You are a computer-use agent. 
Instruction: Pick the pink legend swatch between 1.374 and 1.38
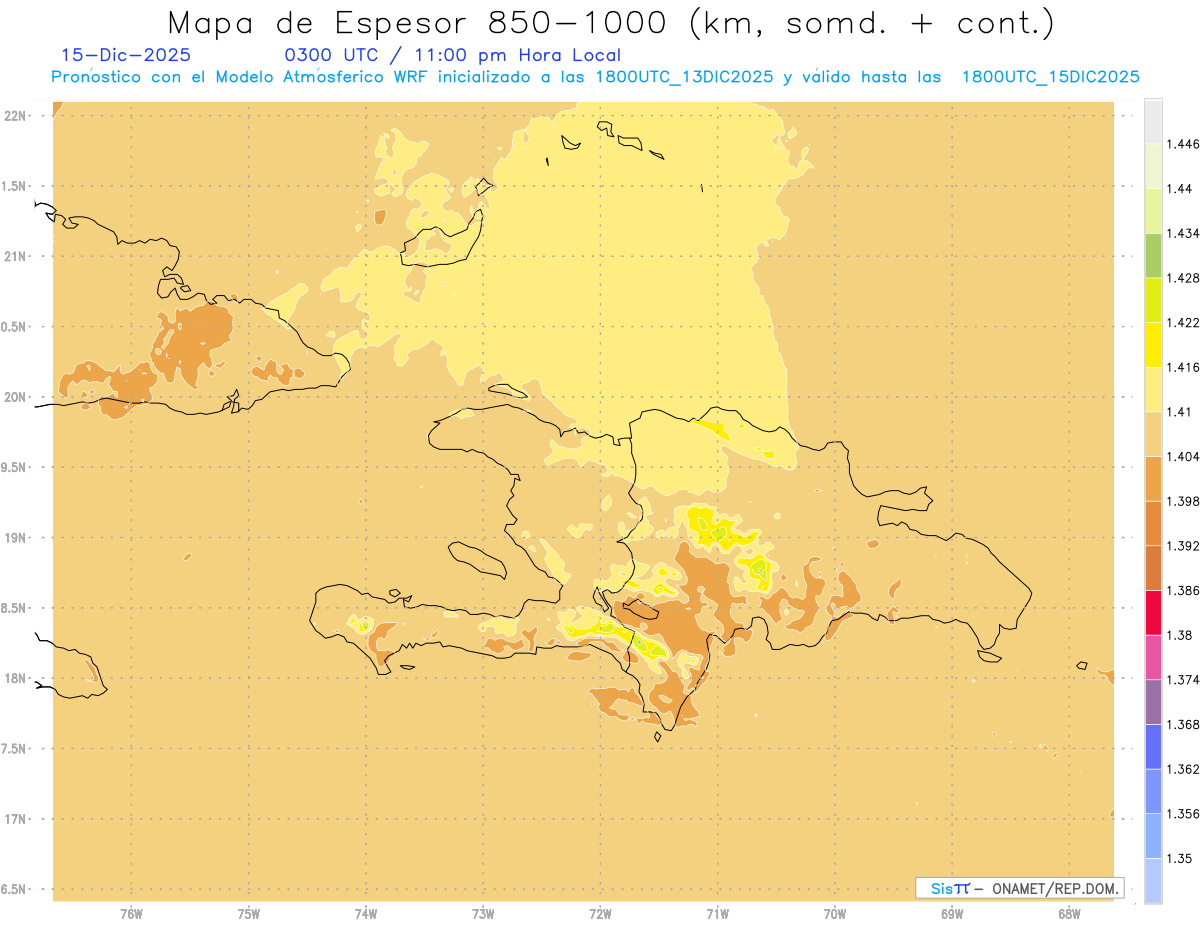click(x=1153, y=657)
